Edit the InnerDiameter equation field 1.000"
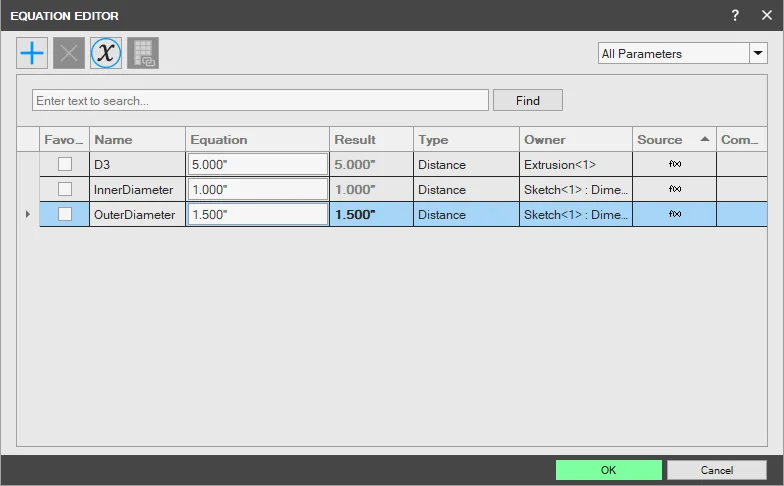The height and width of the screenshot is (486, 784). point(258,189)
